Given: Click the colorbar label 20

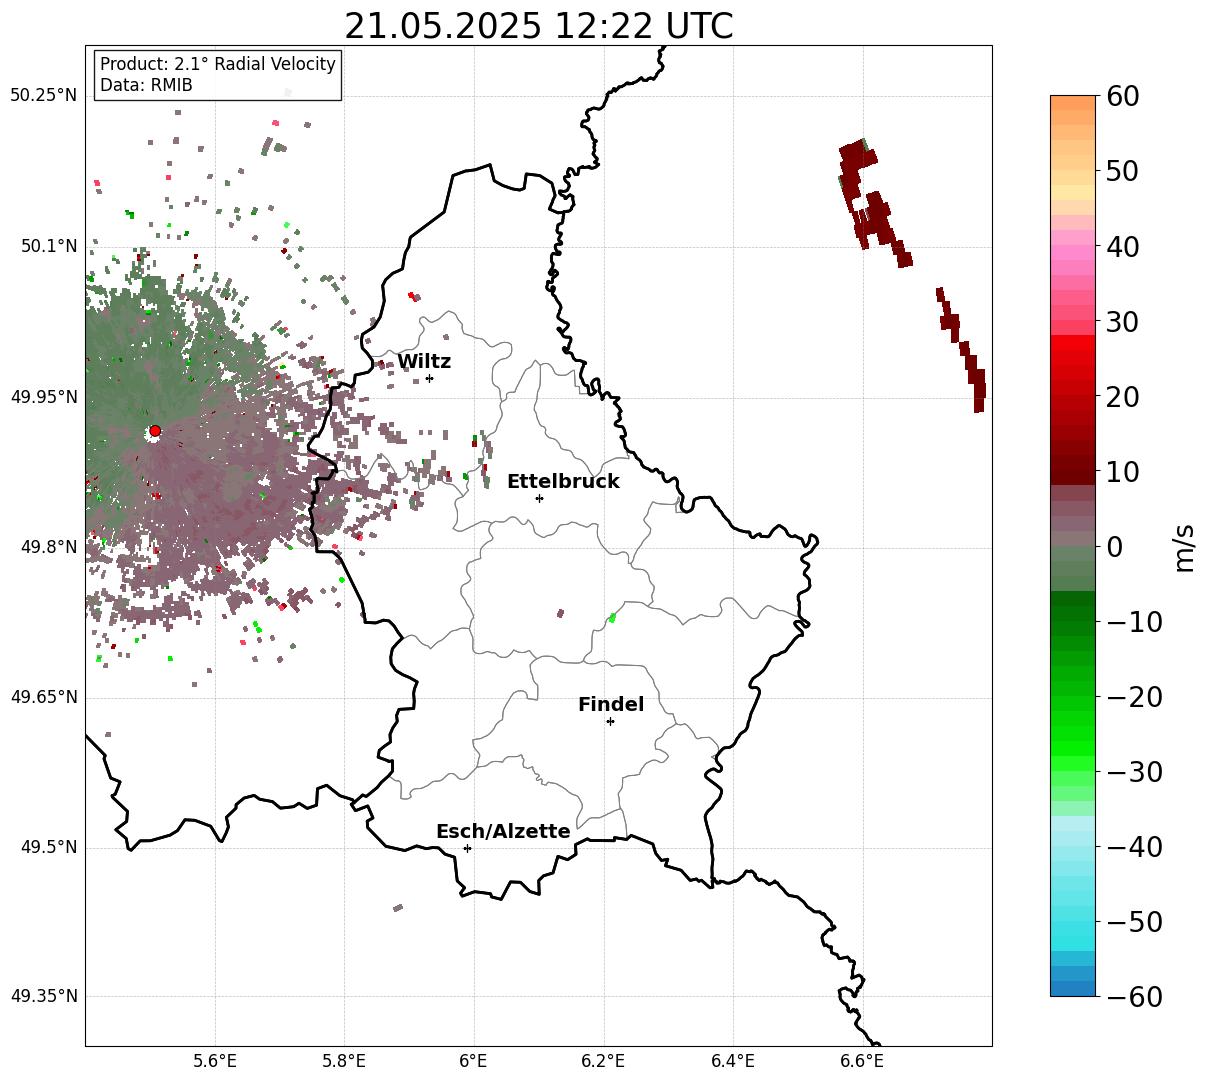Looking at the screenshot, I should click(x=1123, y=397).
